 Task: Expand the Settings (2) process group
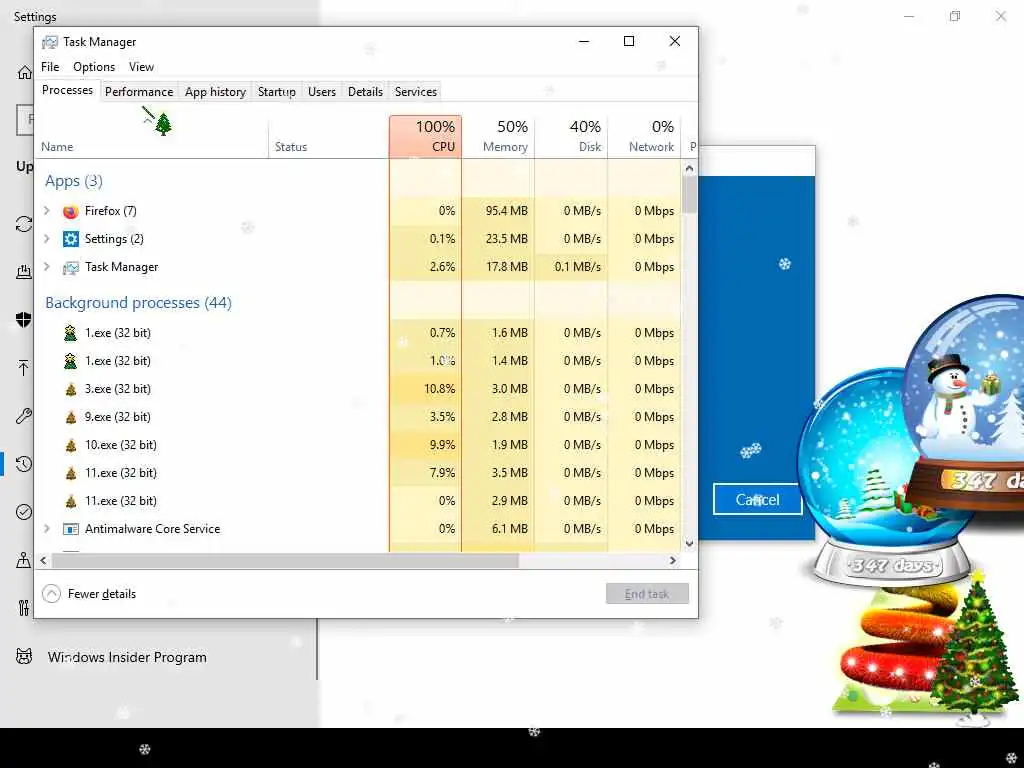[47, 239]
